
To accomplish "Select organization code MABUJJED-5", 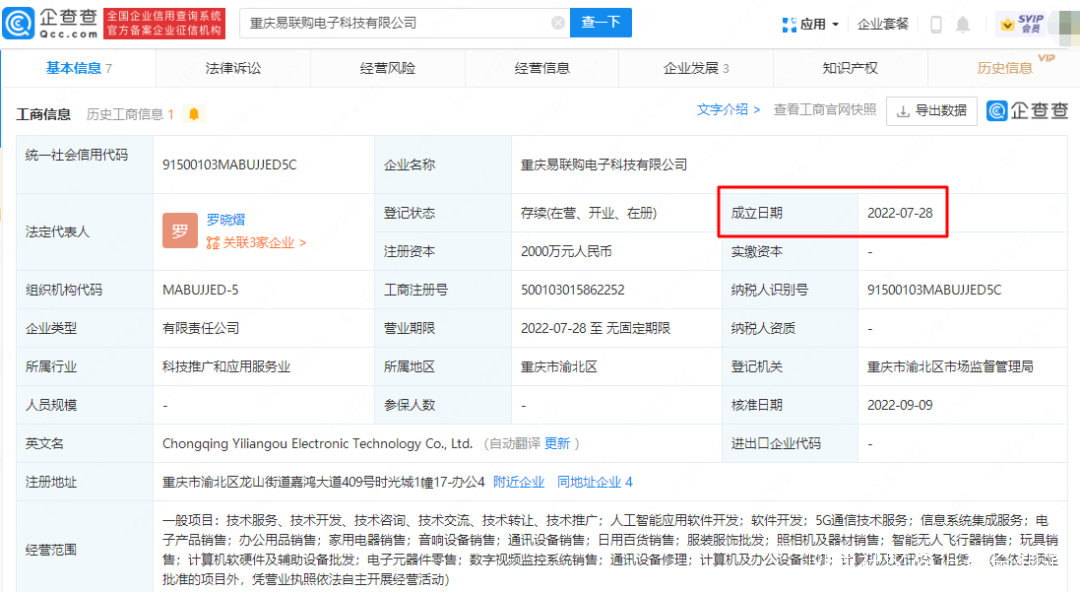I will coord(200,290).
